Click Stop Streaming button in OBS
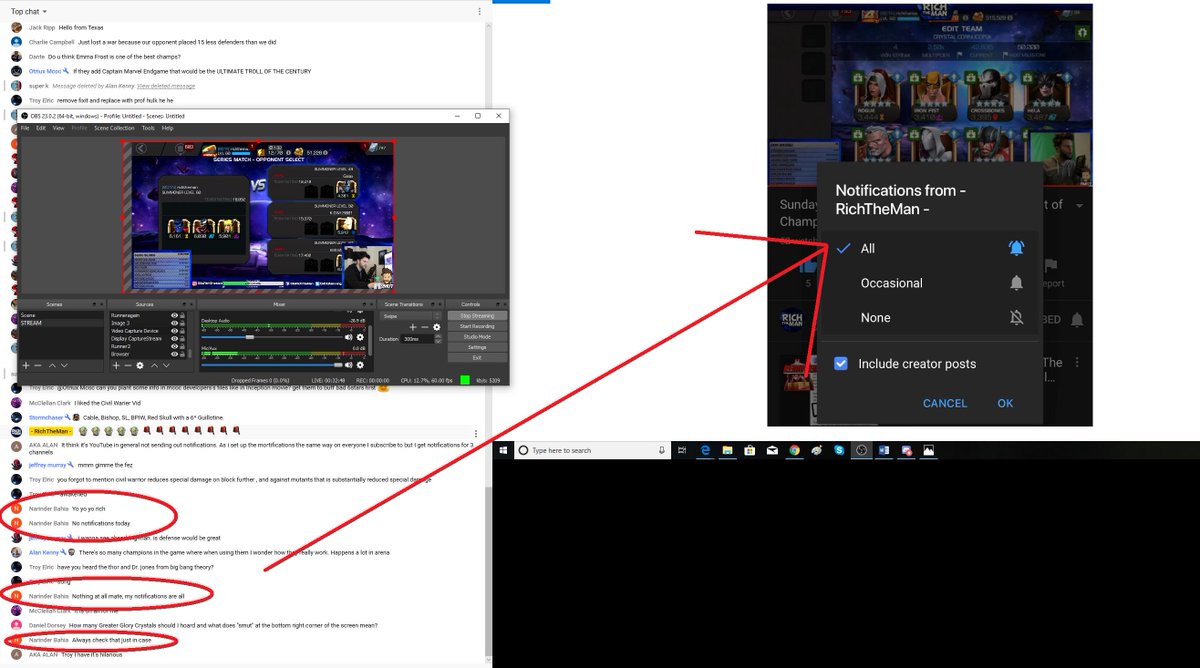This screenshot has width=1200, height=668. tap(477, 316)
